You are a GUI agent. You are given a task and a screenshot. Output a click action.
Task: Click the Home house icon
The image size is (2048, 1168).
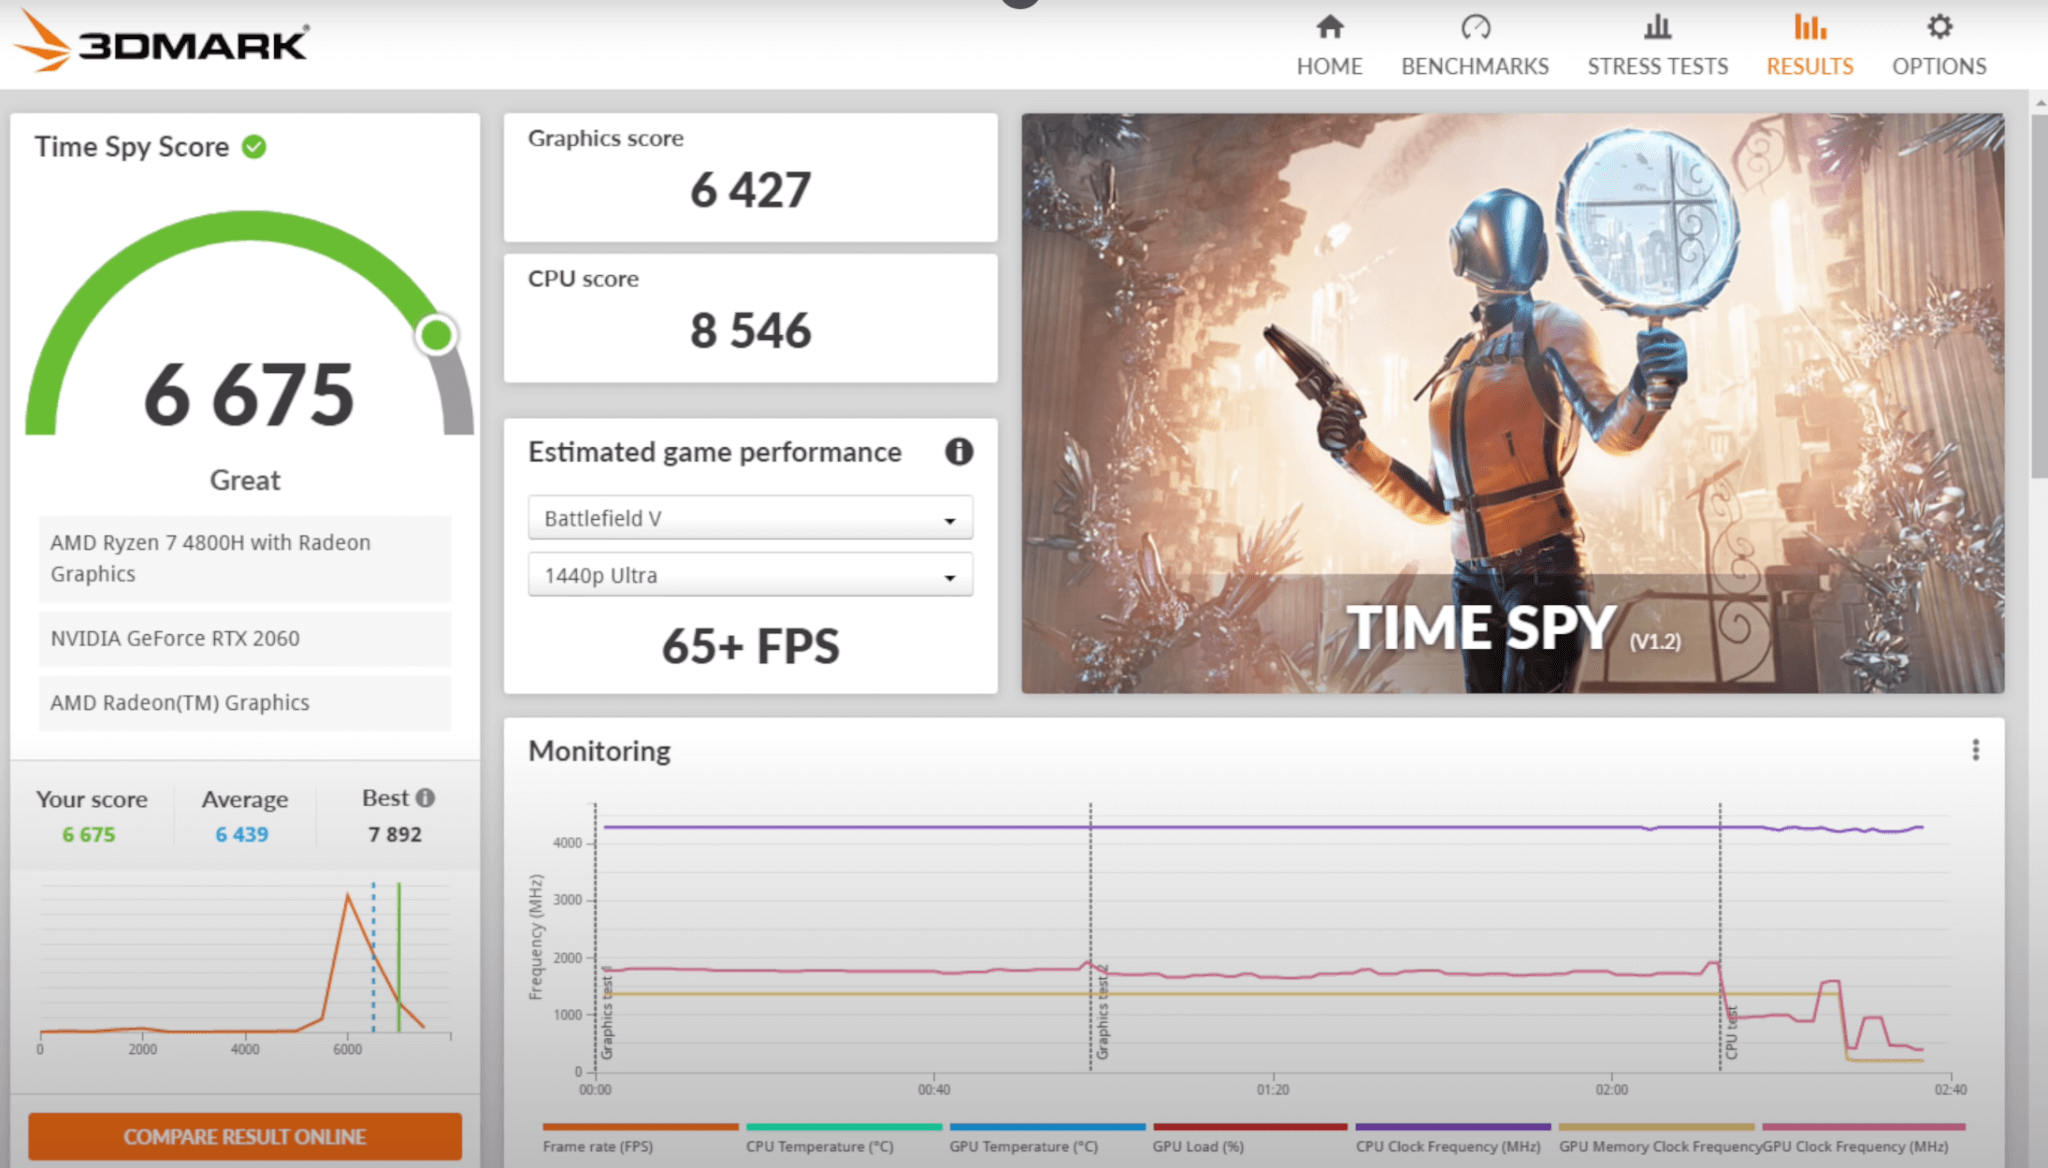pos(1329,27)
